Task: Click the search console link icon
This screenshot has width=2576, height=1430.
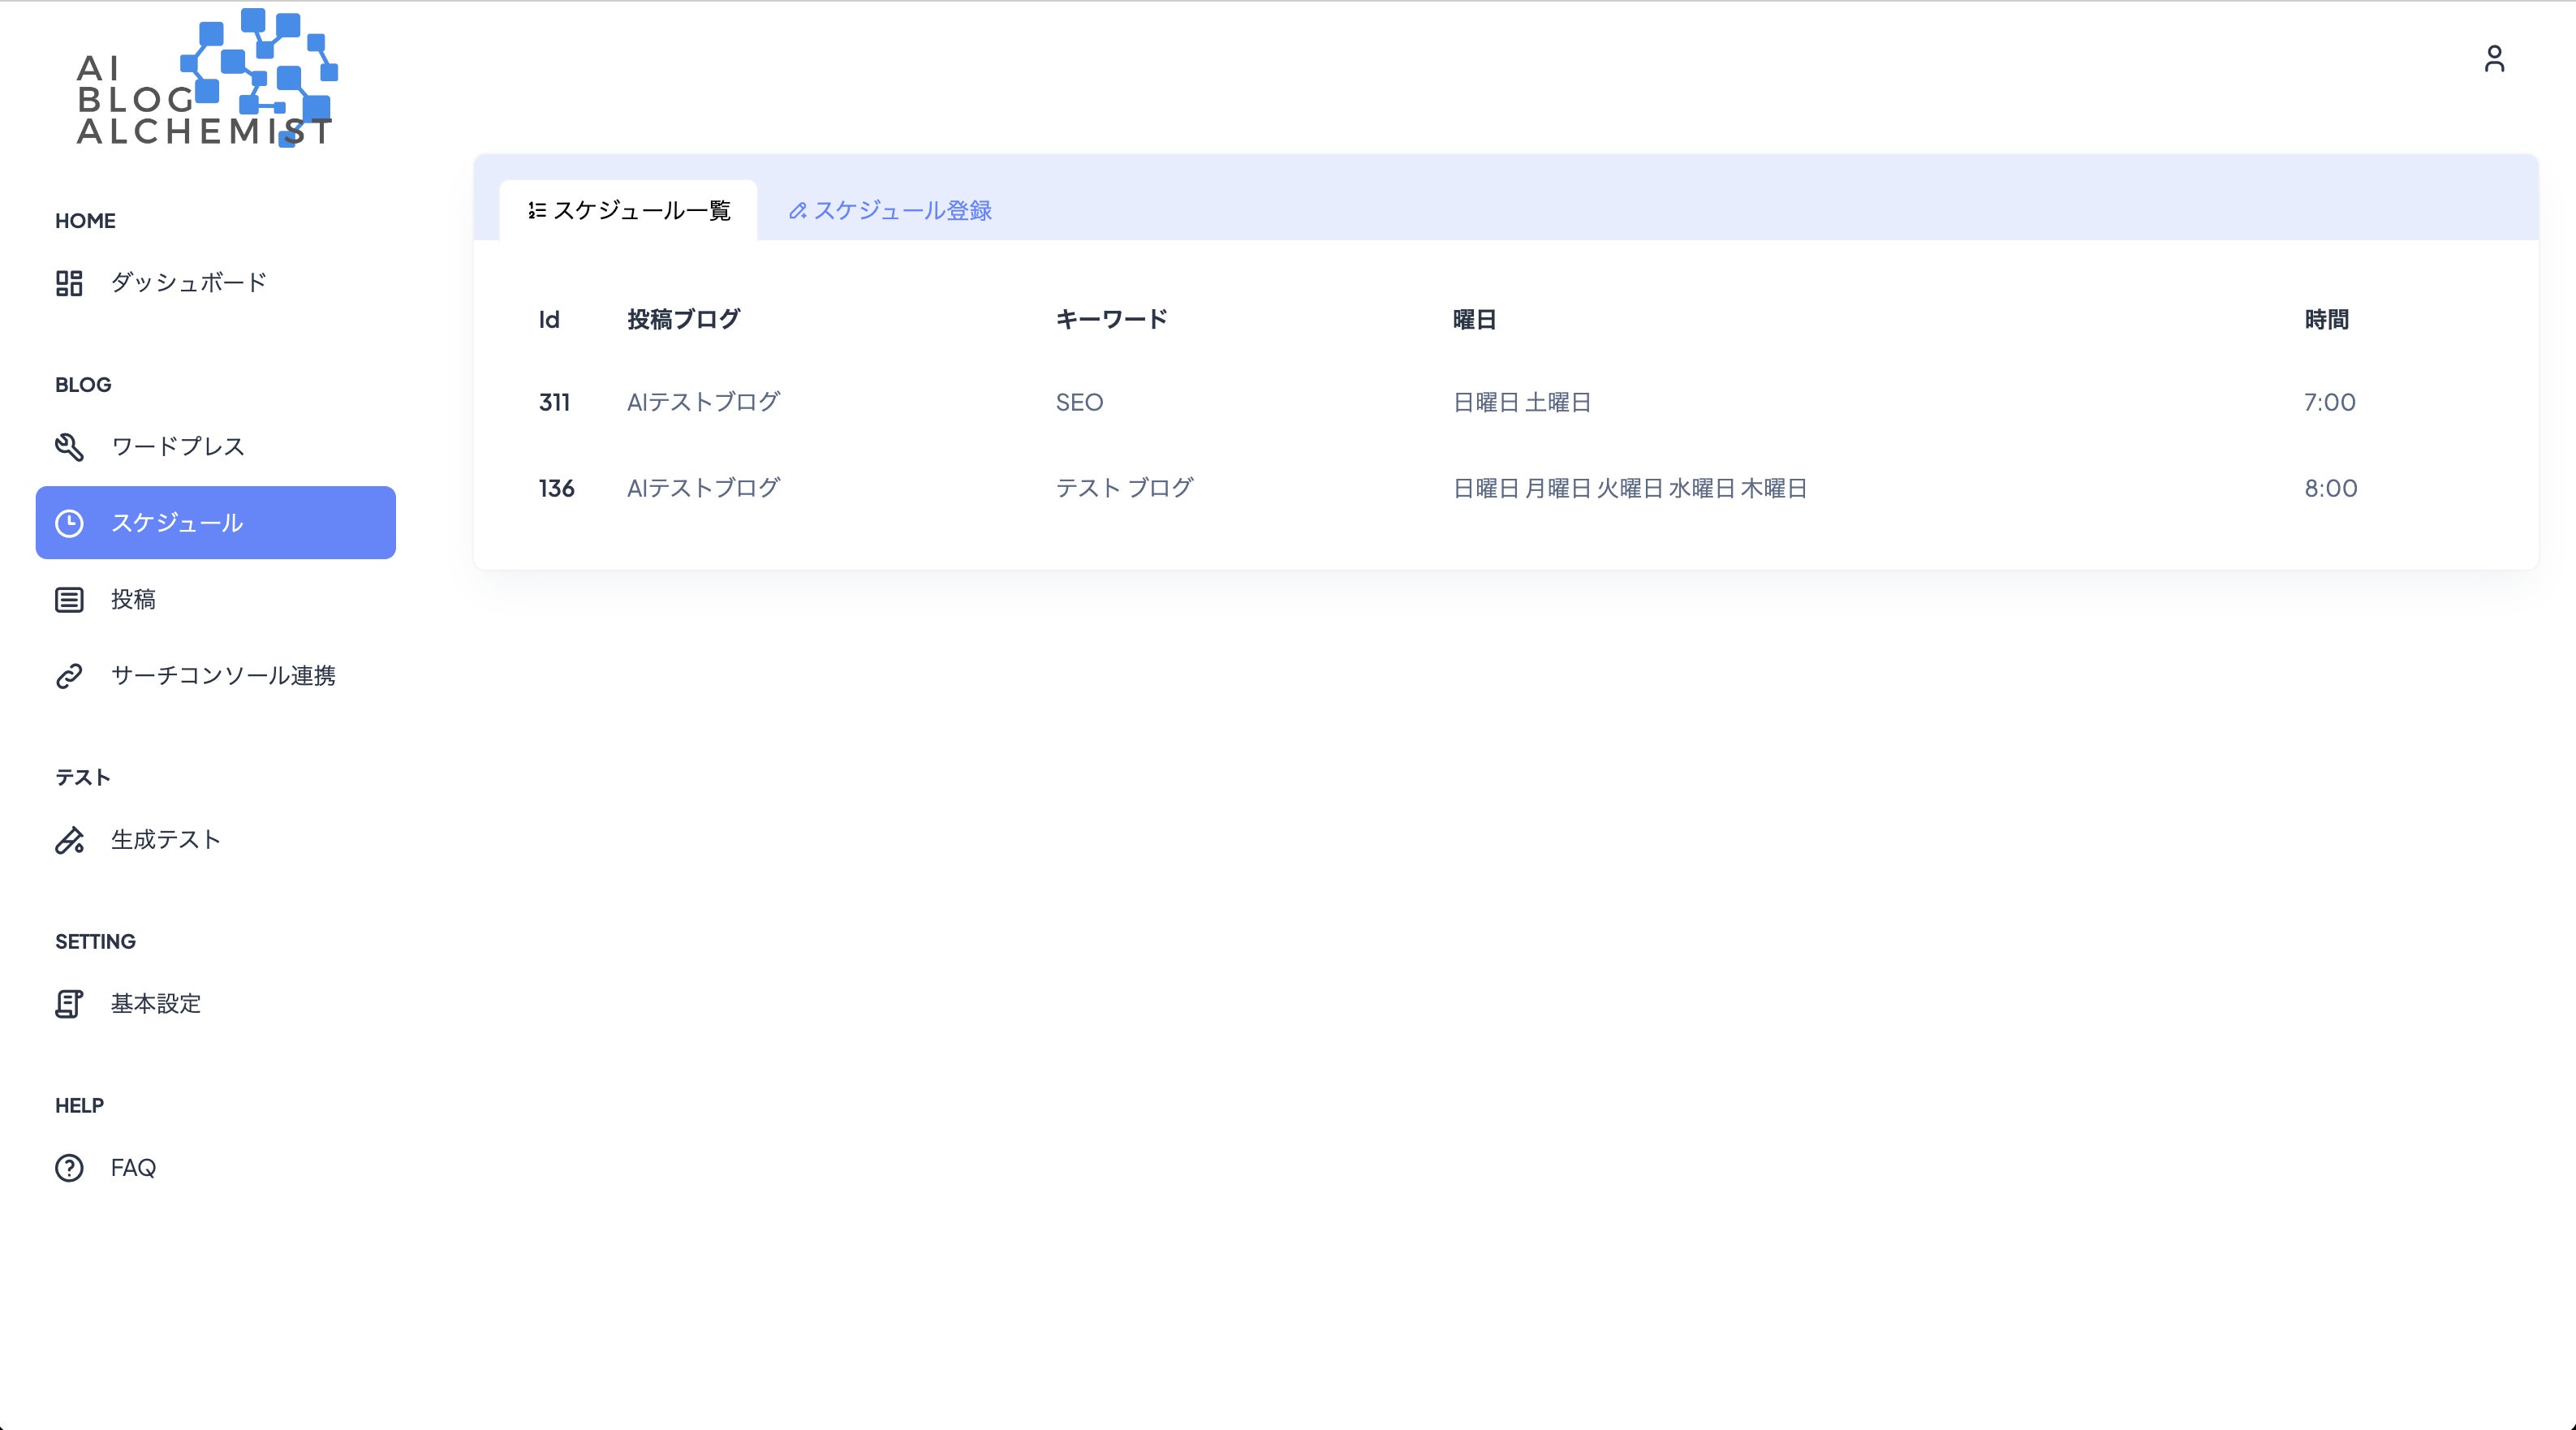Action: [x=69, y=676]
